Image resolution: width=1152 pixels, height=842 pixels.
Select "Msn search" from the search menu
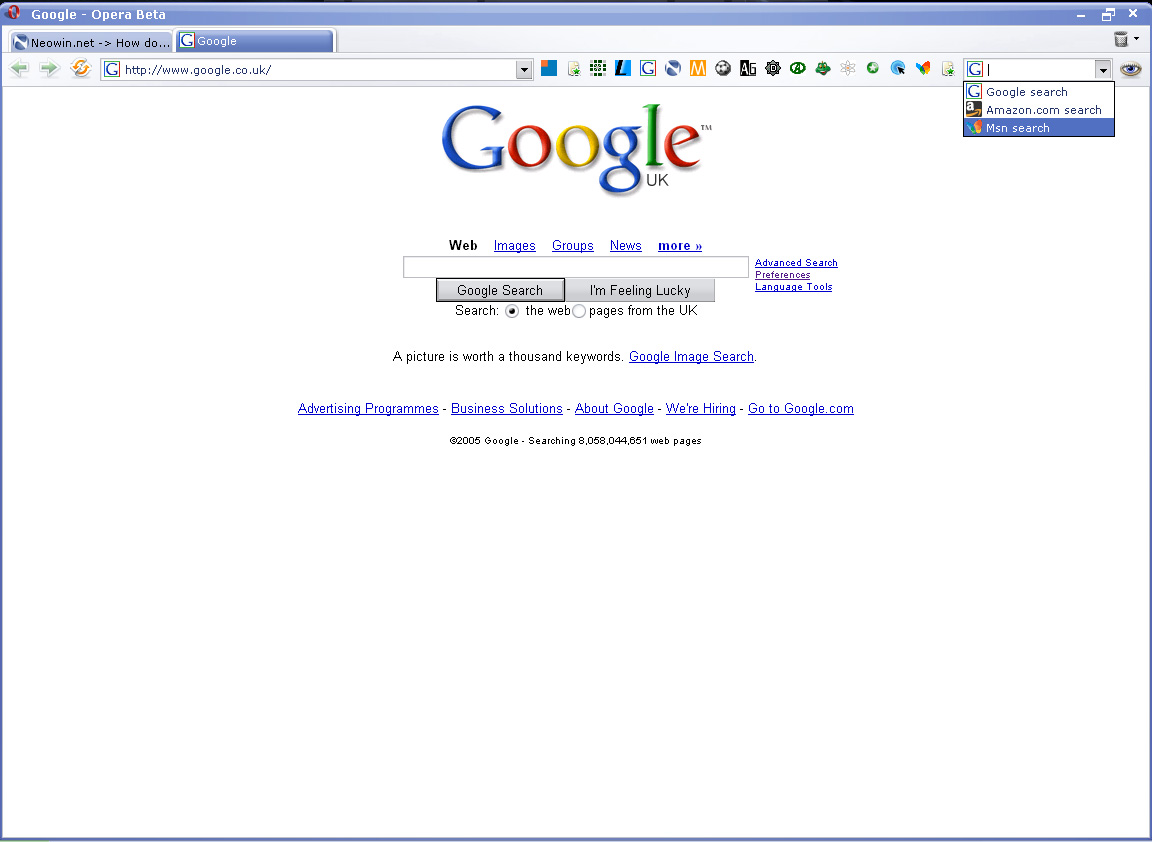[1017, 128]
